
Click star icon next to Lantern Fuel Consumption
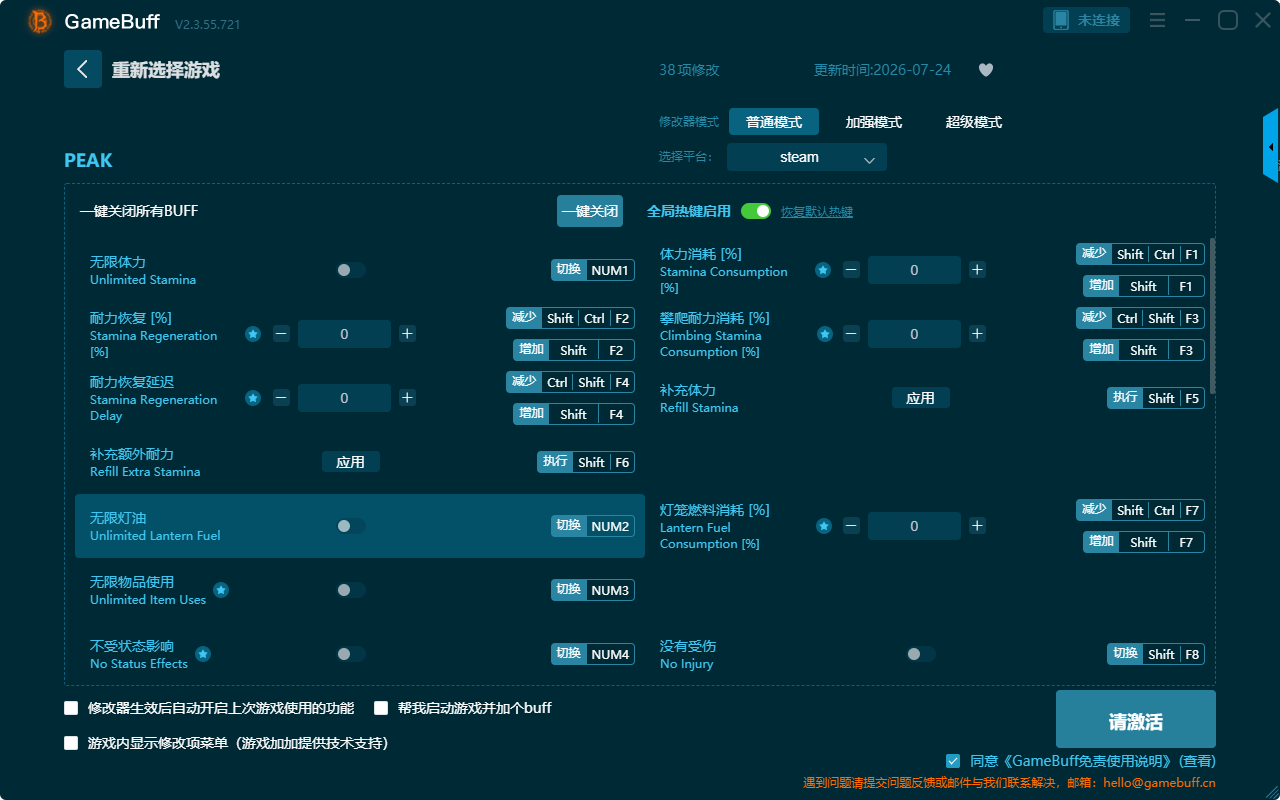[x=824, y=526]
